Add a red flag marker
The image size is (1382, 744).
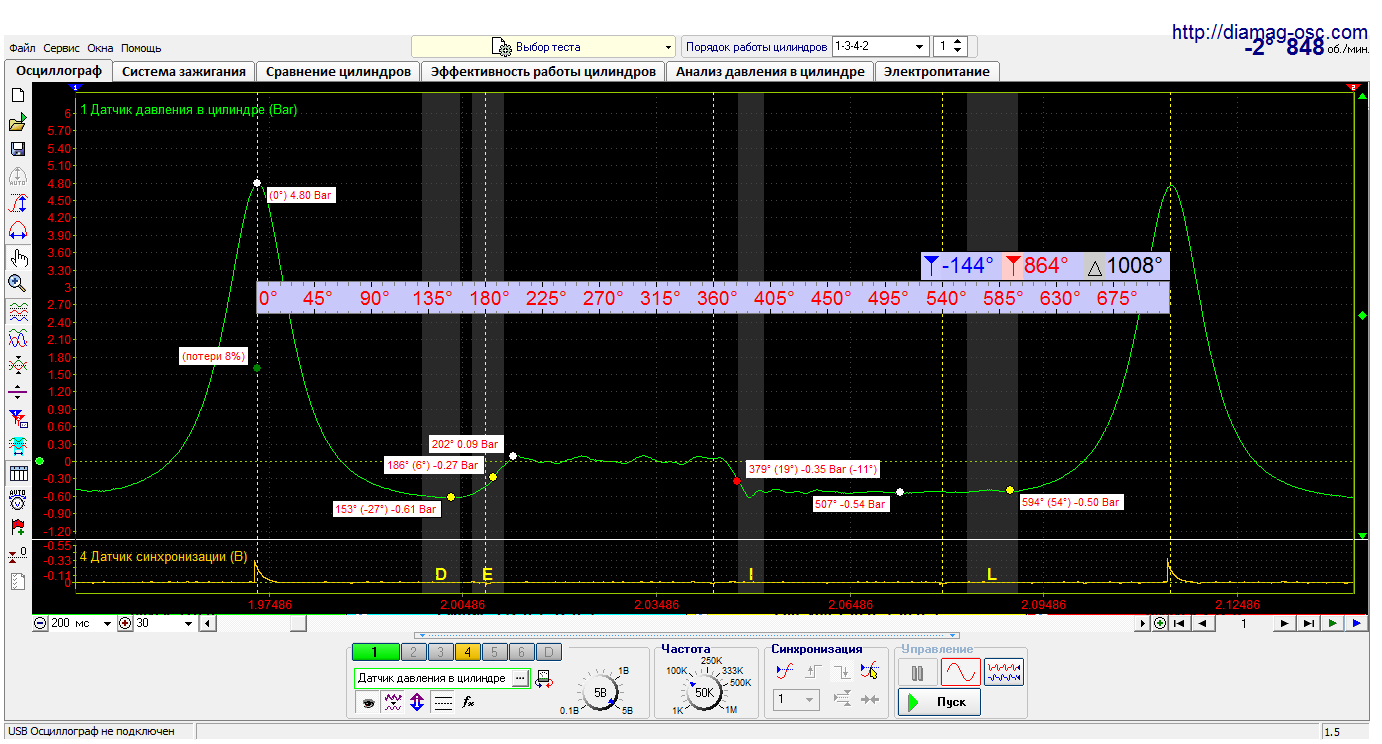(17, 526)
